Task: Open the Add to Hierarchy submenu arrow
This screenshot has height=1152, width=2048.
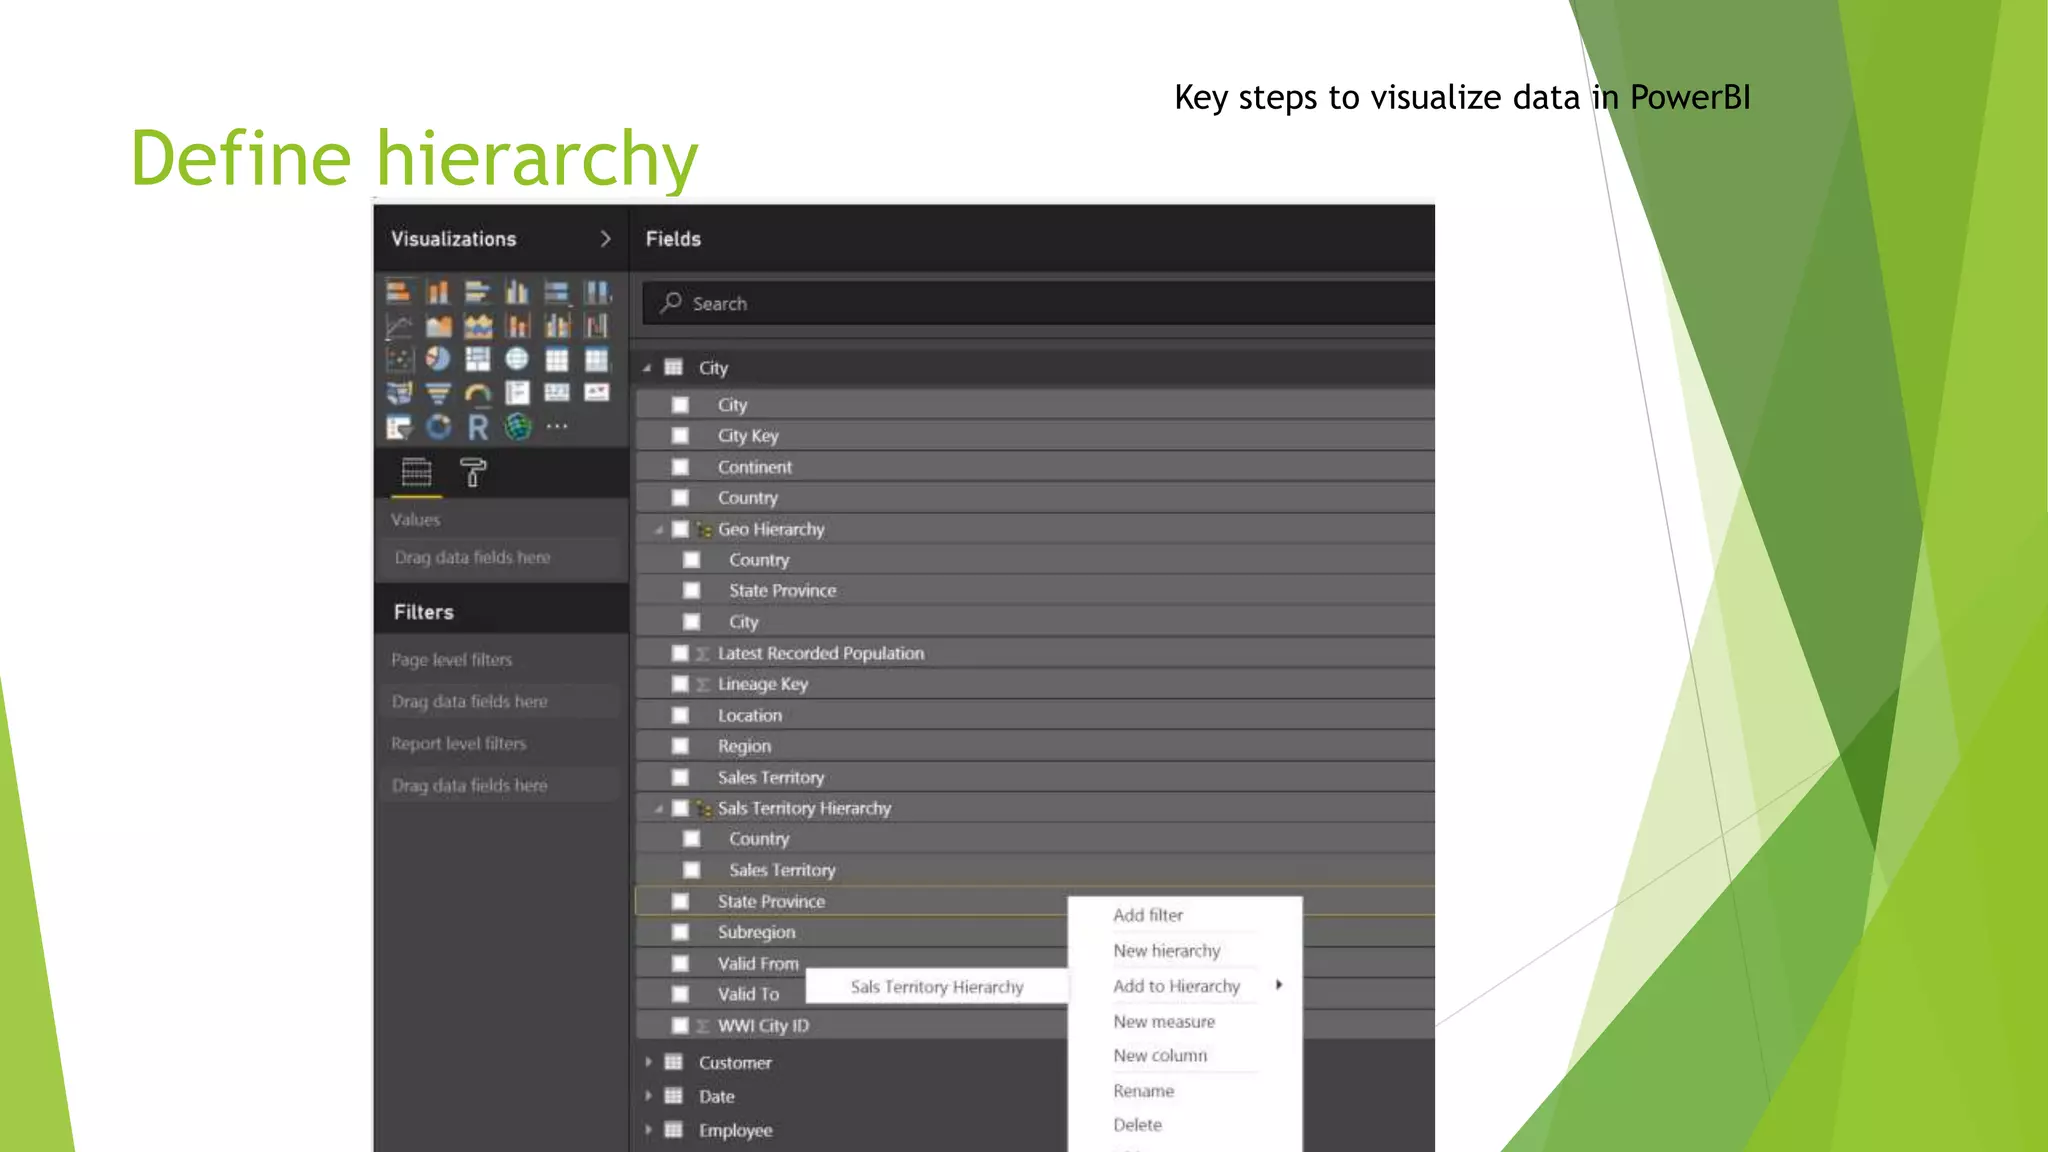Action: coord(1279,985)
